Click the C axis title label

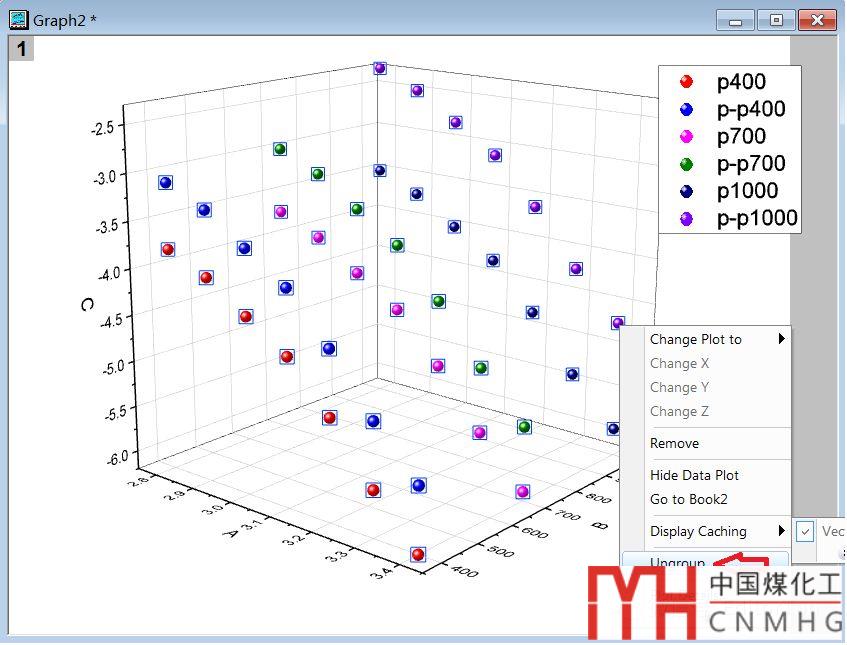(x=88, y=304)
